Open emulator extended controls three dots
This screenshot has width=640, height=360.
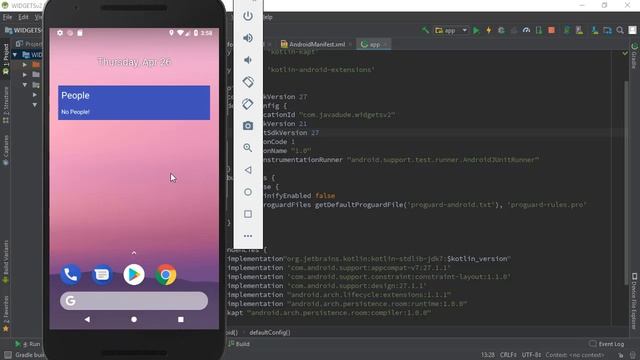coord(248,236)
